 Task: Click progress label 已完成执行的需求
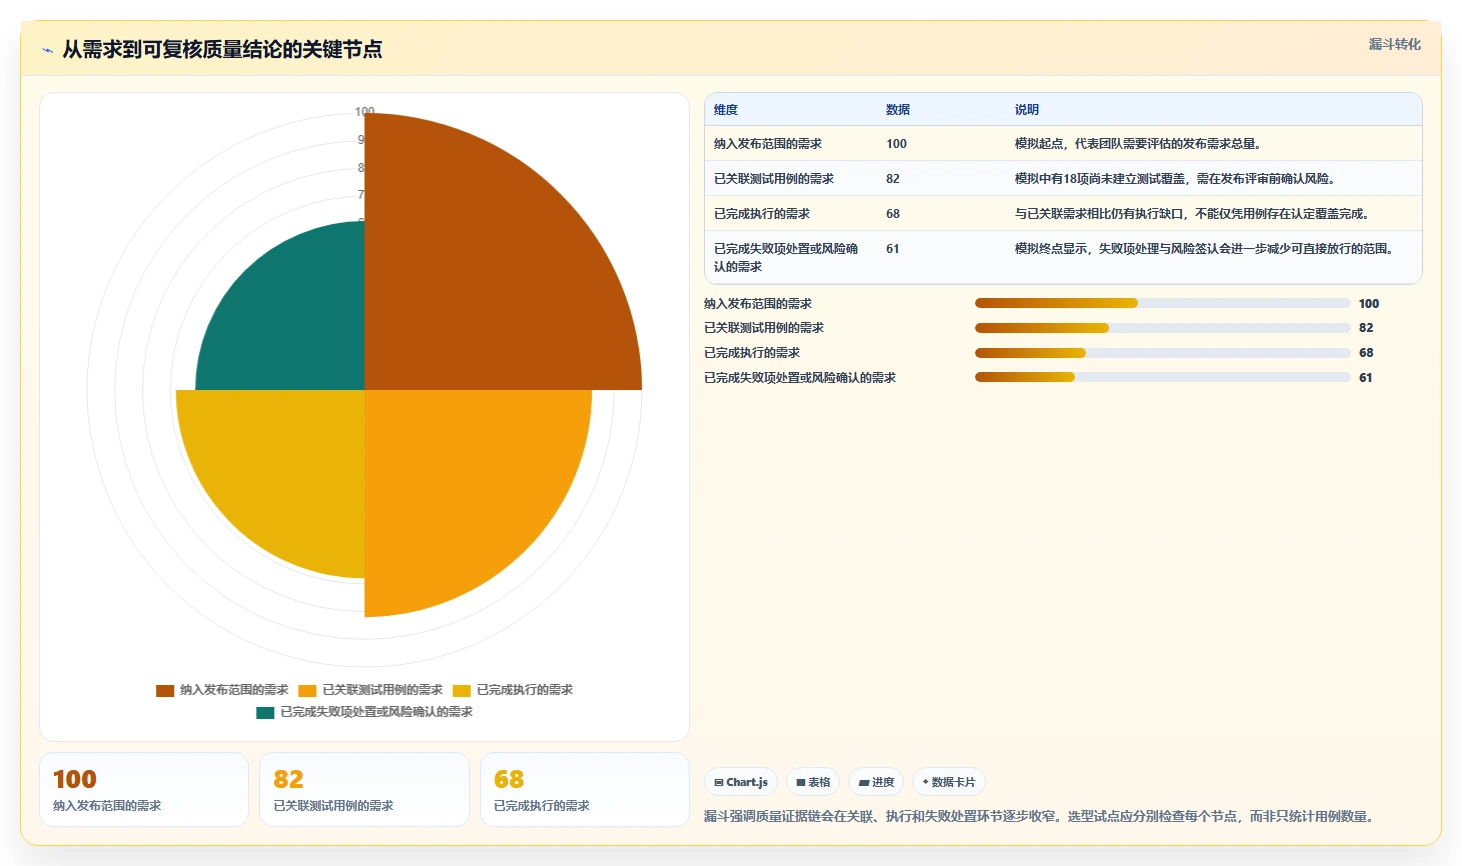[752, 353]
